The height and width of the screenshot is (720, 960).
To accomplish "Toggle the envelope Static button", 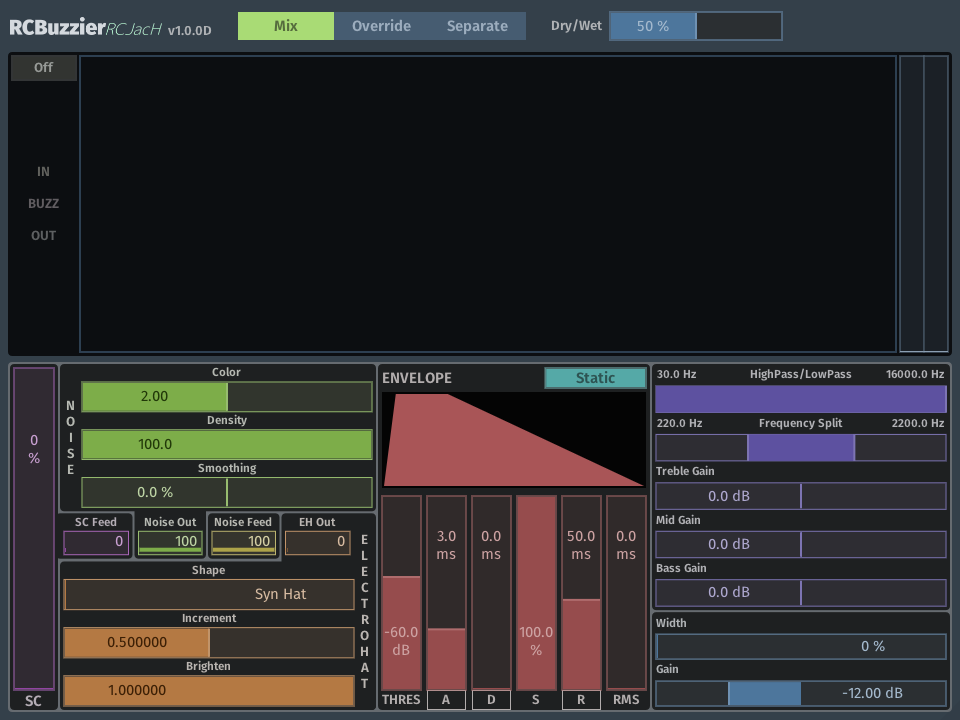I will pos(595,378).
